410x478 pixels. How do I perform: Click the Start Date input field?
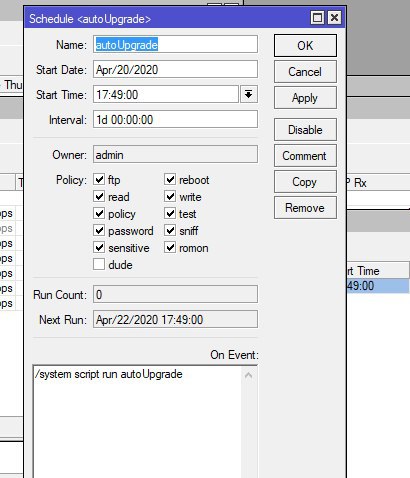(175, 69)
